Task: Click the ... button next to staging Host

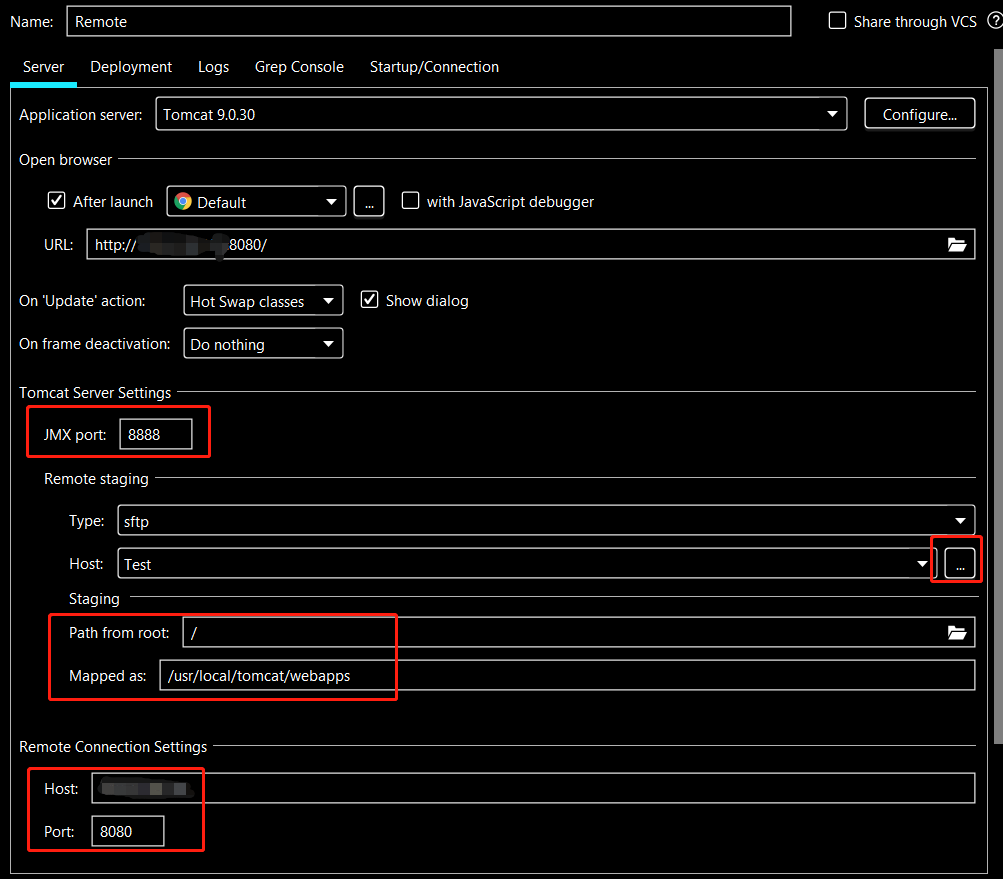Action: pos(960,564)
